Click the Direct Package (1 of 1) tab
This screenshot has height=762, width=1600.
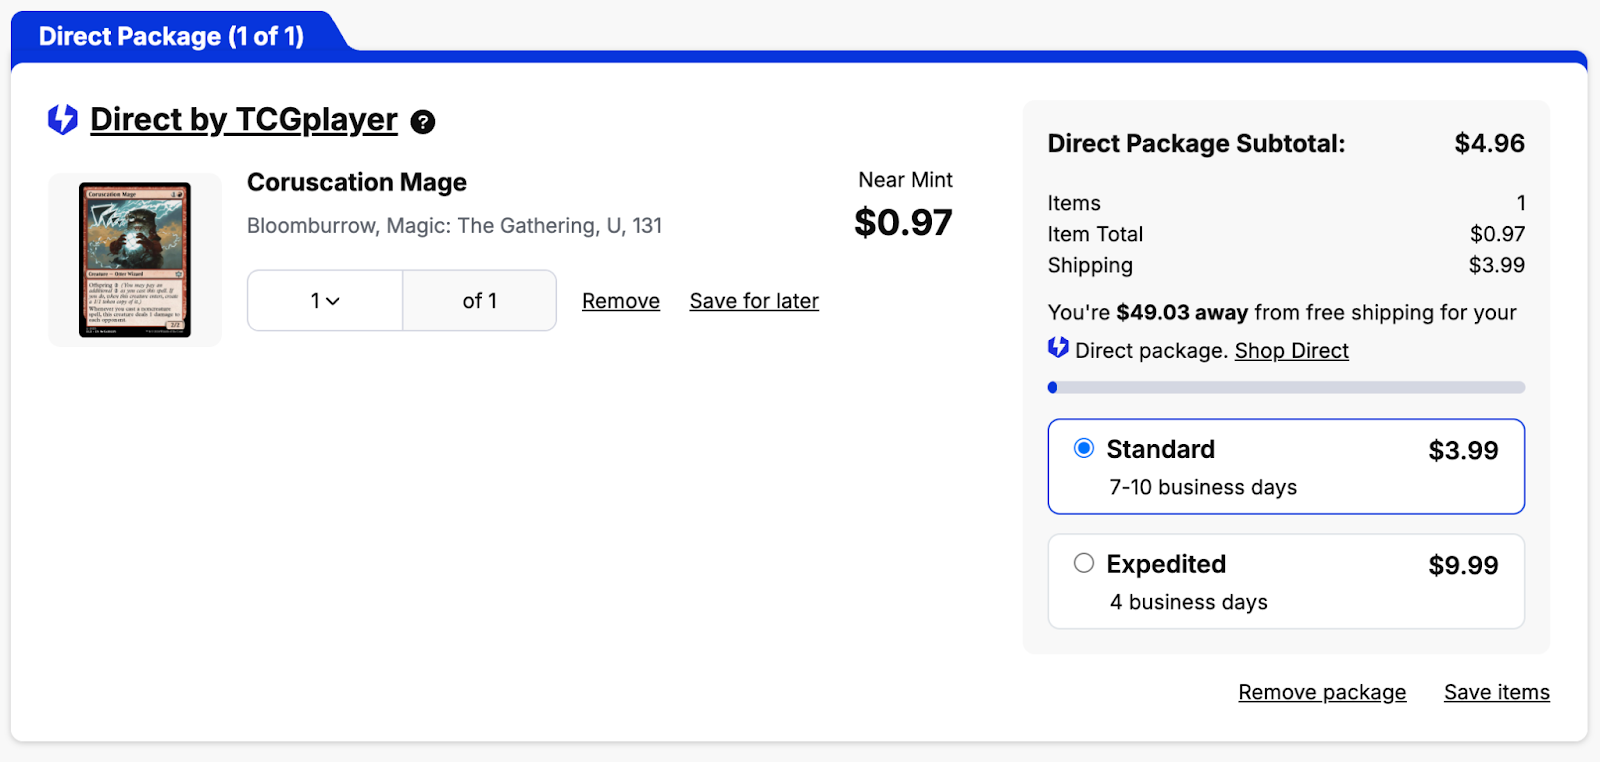(171, 36)
